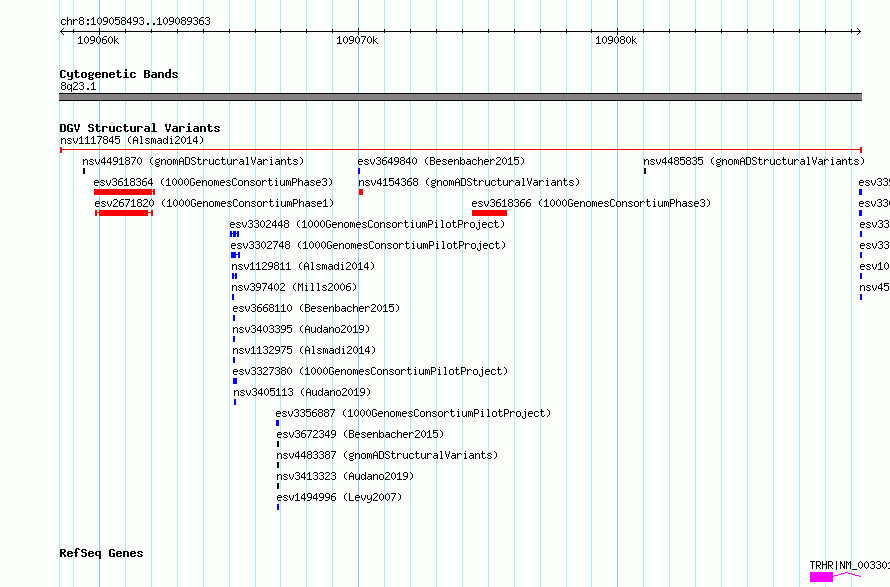Click the small red square under nsv4154368
The width and height of the screenshot is (890, 587).
pyautogui.click(x=361, y=192)
